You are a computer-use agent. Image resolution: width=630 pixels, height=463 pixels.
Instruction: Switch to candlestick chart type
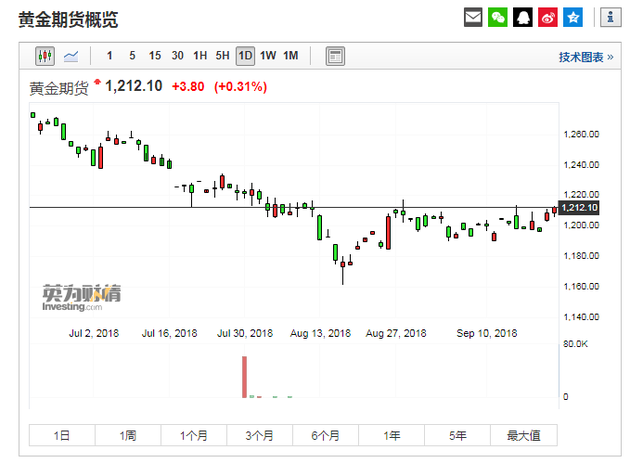46,56
